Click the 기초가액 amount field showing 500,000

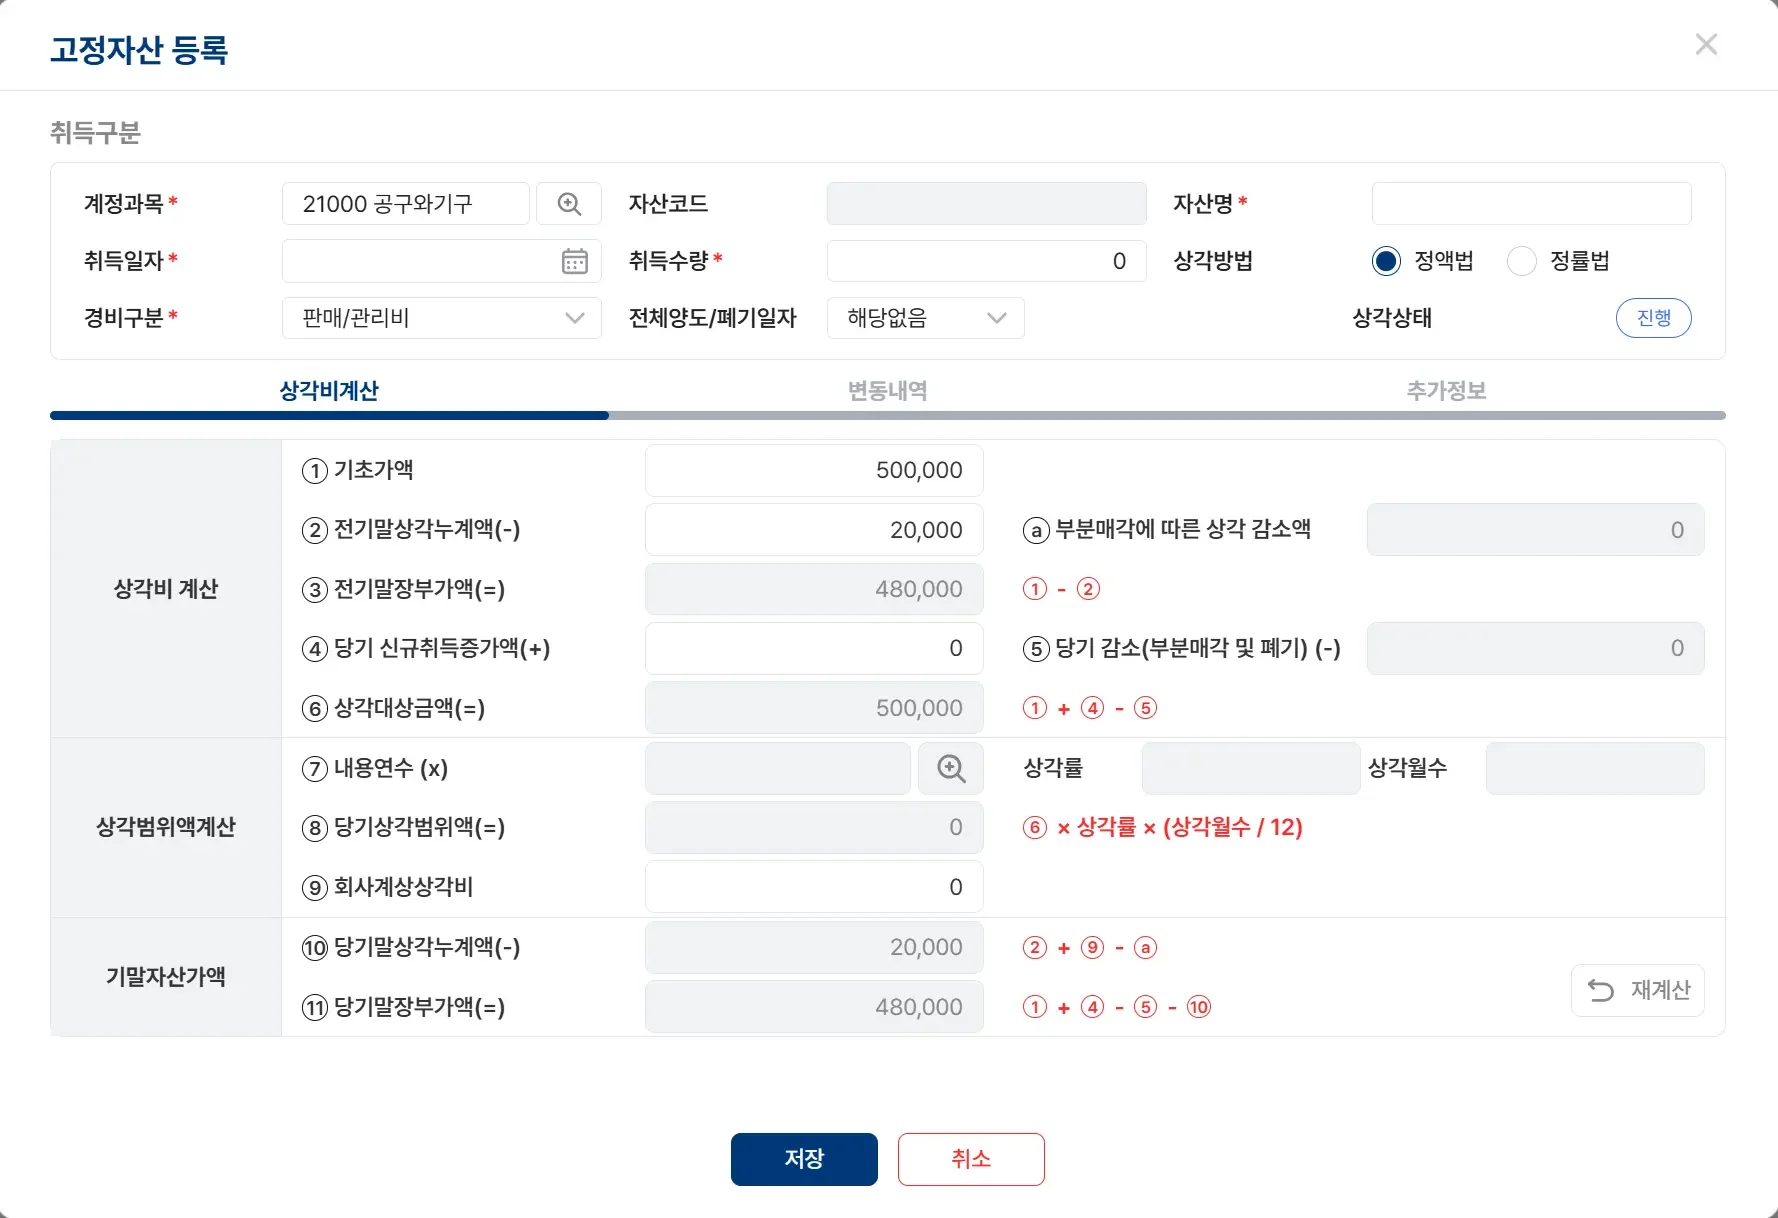pos(813,470)
